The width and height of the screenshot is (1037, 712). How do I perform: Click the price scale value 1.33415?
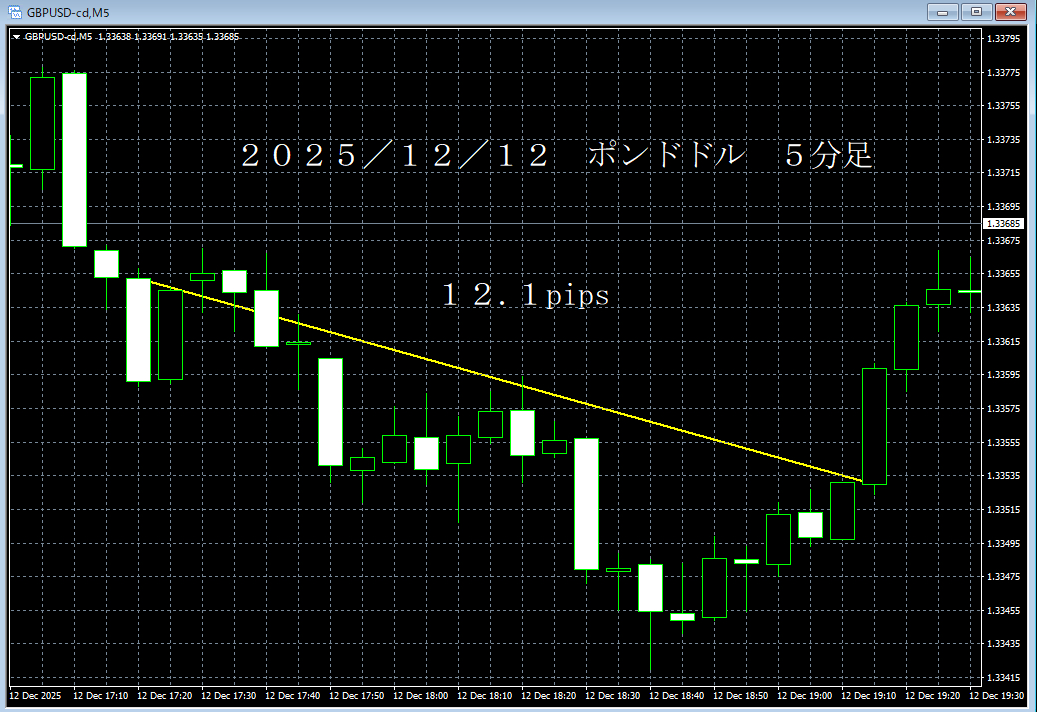click(1003, 678)
